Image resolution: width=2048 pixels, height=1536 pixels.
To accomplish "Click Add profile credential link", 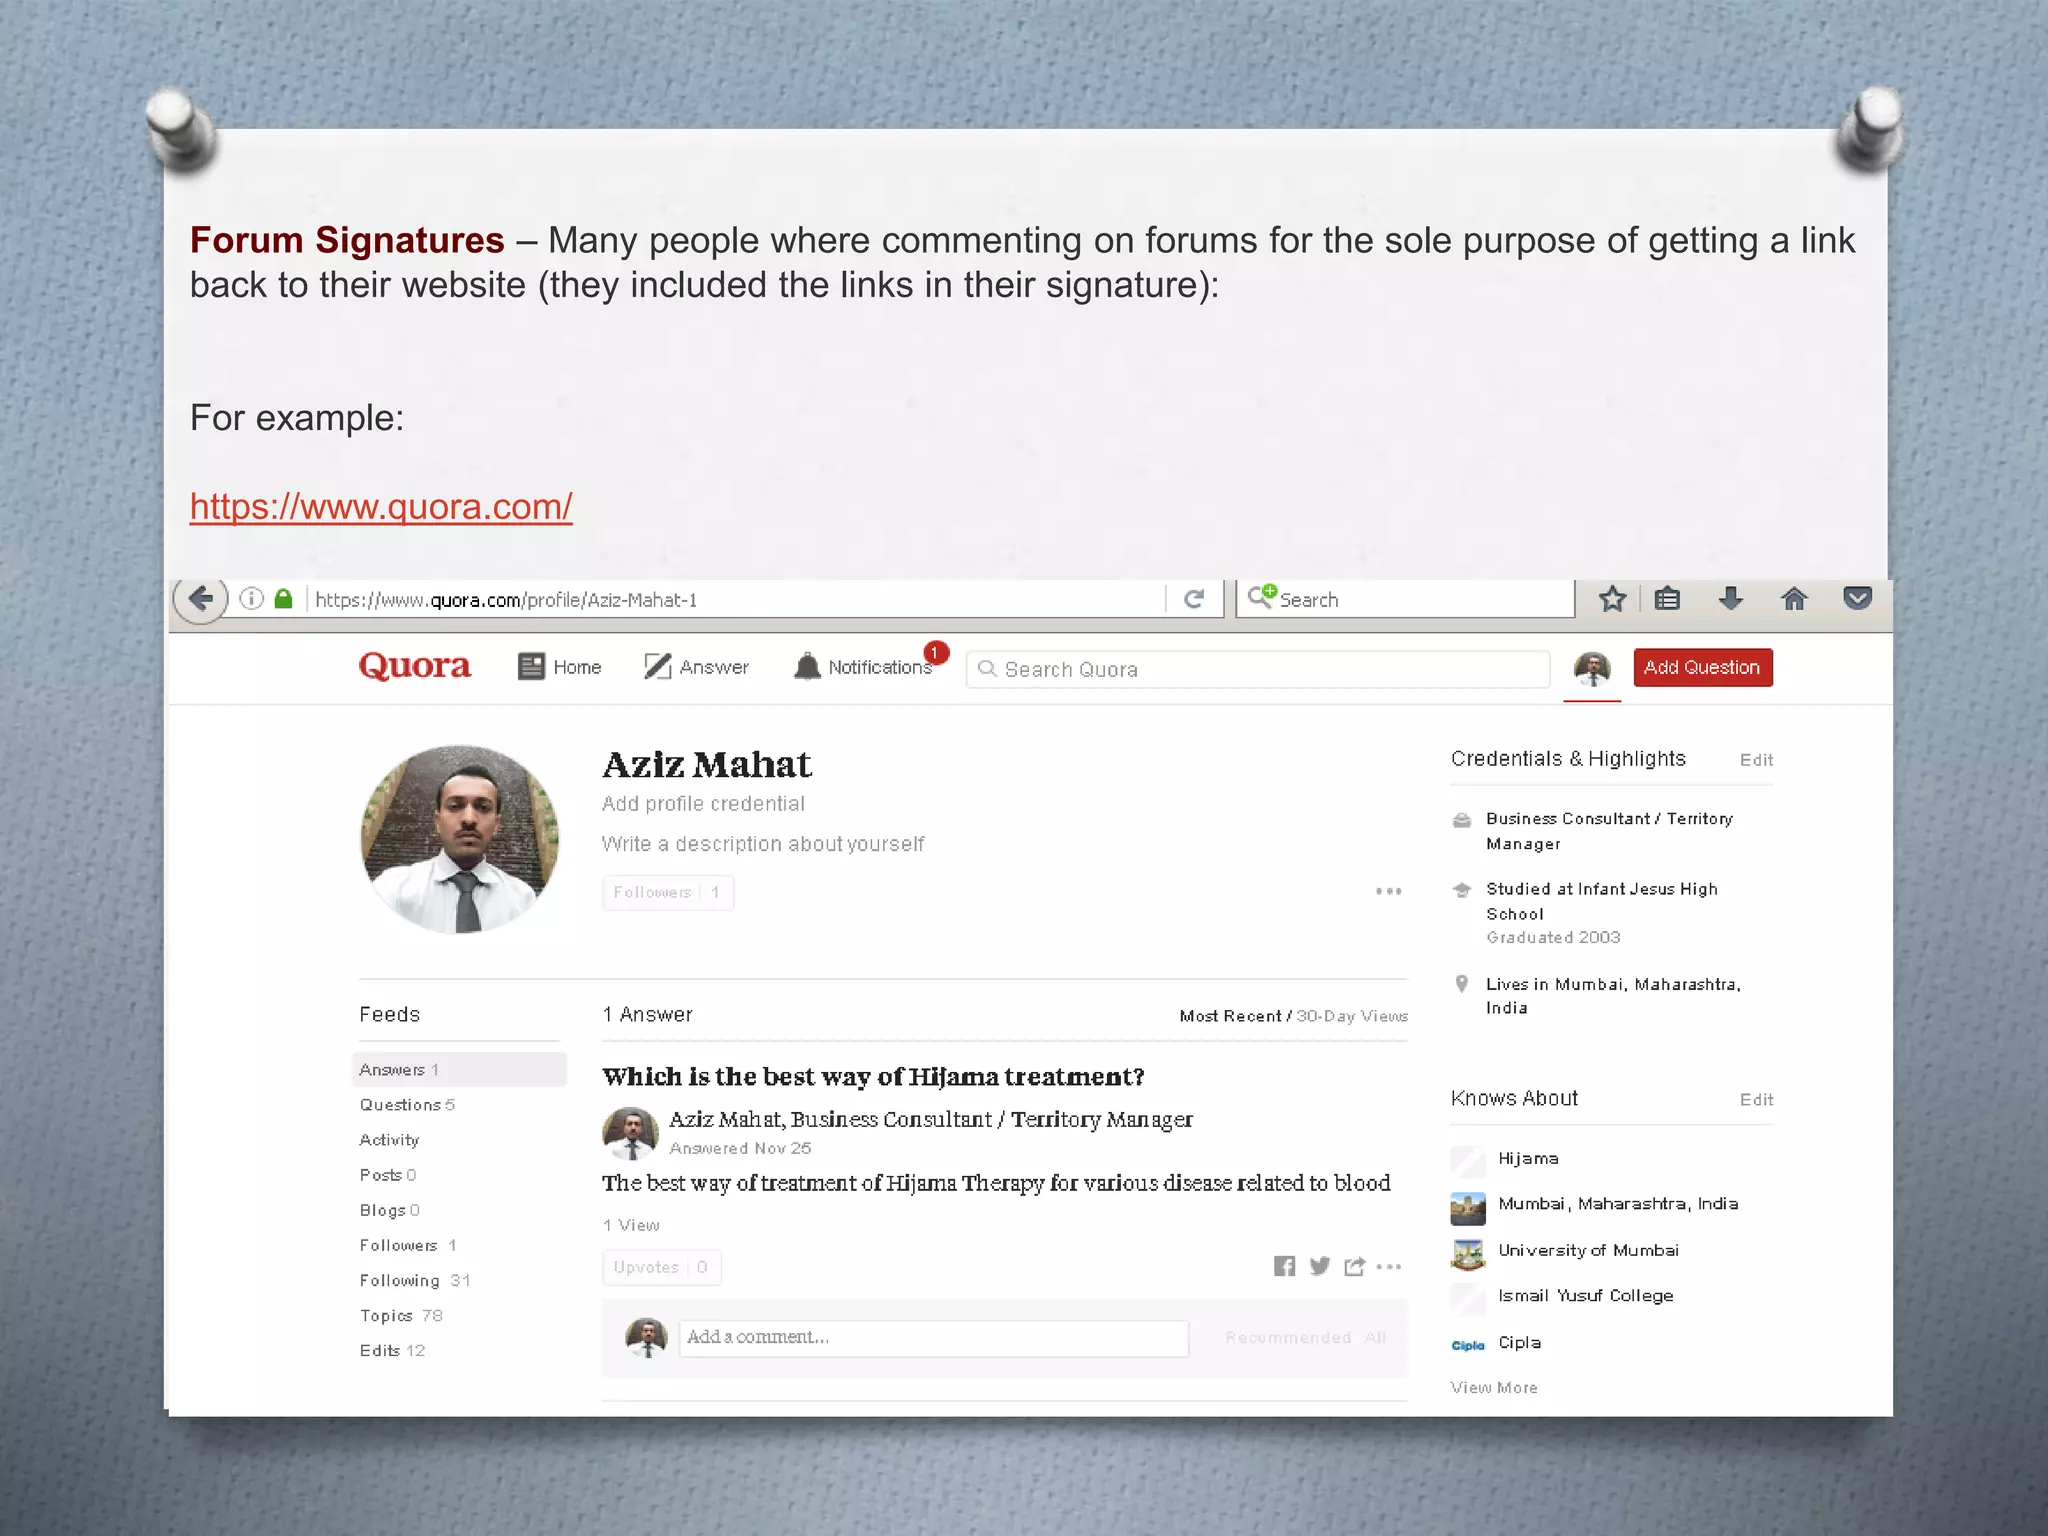I will click(703, 804).
